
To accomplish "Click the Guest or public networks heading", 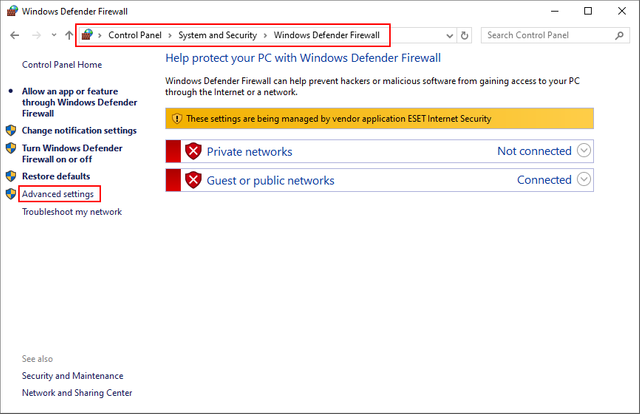I will [x=271, y=180].
